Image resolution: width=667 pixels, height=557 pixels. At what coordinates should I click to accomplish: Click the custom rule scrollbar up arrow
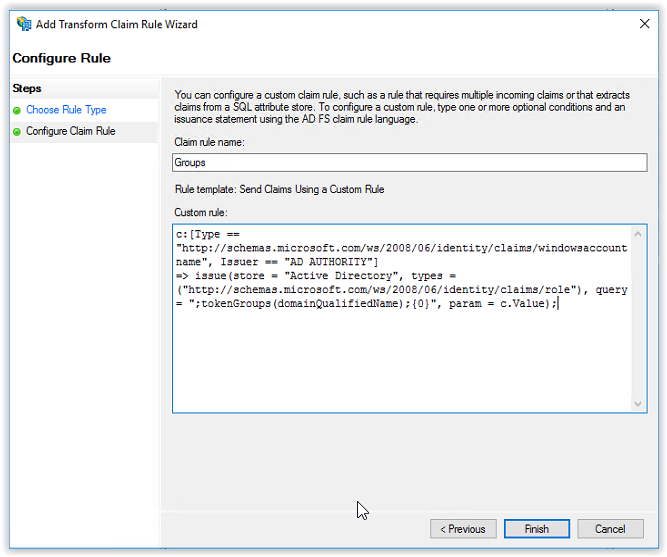point(638,234)
